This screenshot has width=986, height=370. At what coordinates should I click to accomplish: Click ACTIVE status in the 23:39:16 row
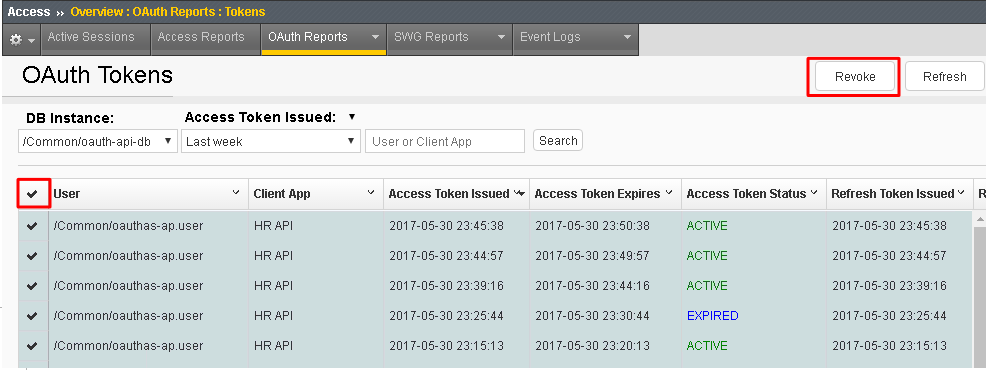coord(707,286)
